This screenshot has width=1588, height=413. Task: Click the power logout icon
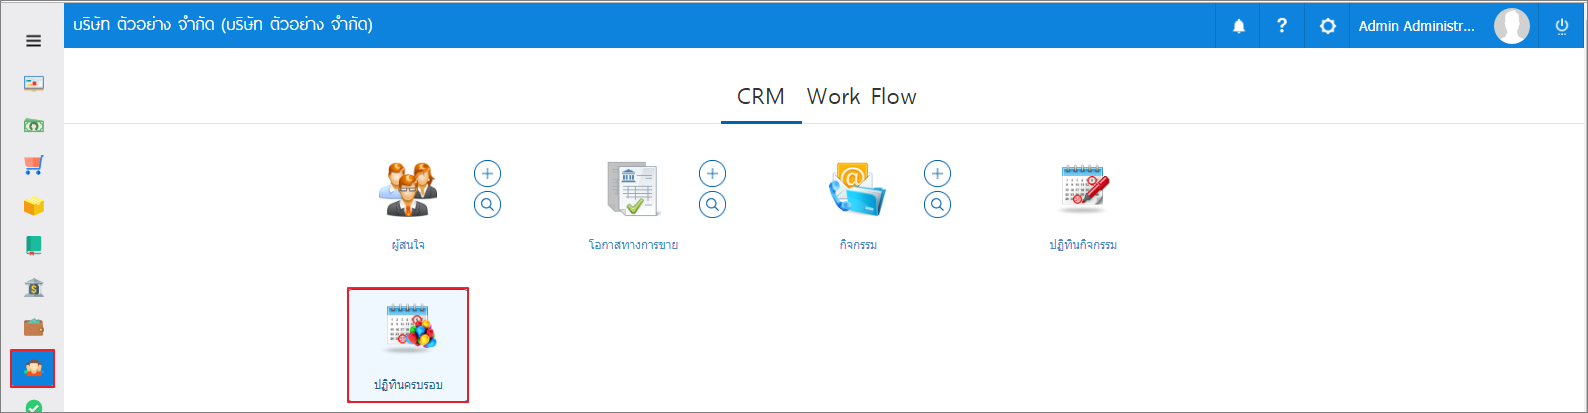coord(1561,26)
